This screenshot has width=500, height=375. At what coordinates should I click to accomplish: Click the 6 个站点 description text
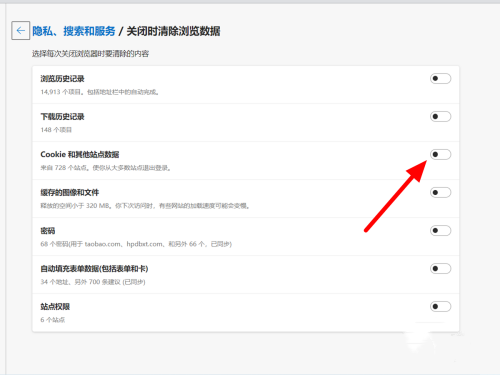coord(53,320)
